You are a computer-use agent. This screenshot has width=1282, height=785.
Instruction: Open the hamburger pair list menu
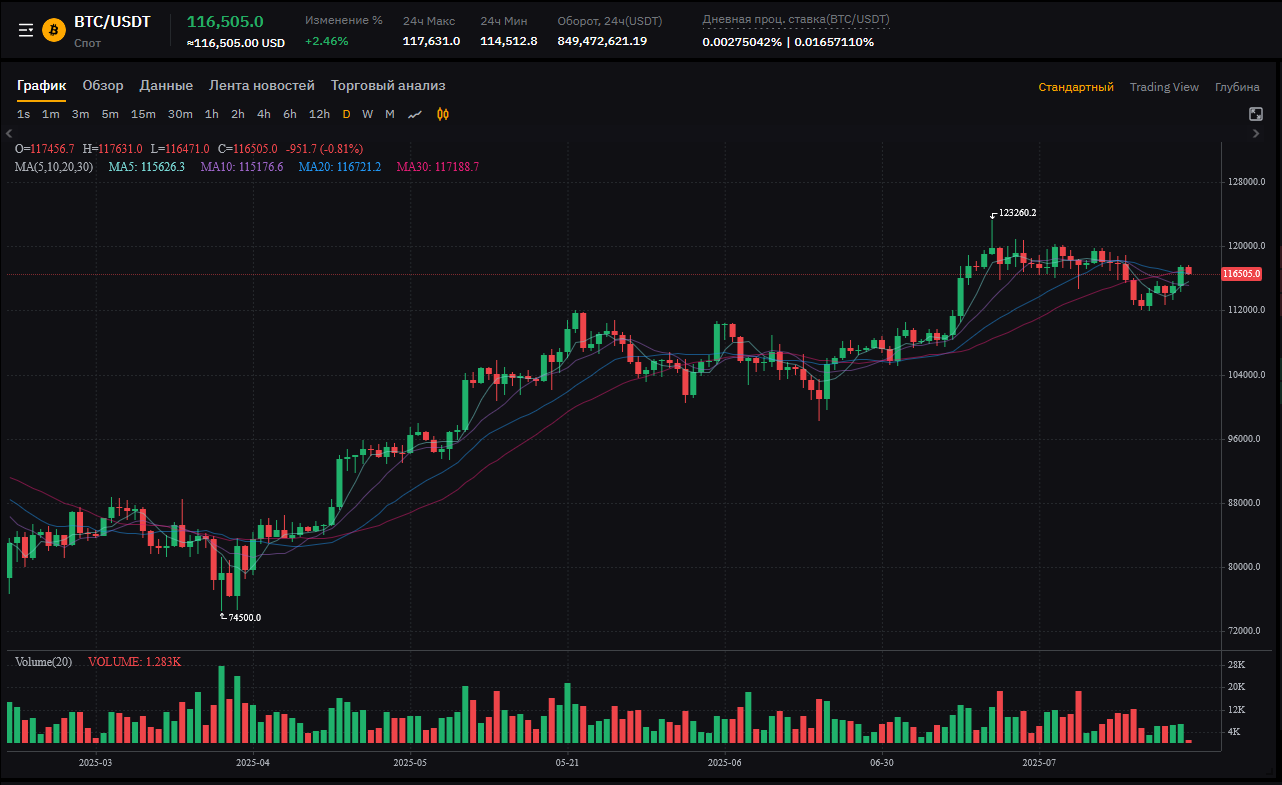(x=26, y=31)
